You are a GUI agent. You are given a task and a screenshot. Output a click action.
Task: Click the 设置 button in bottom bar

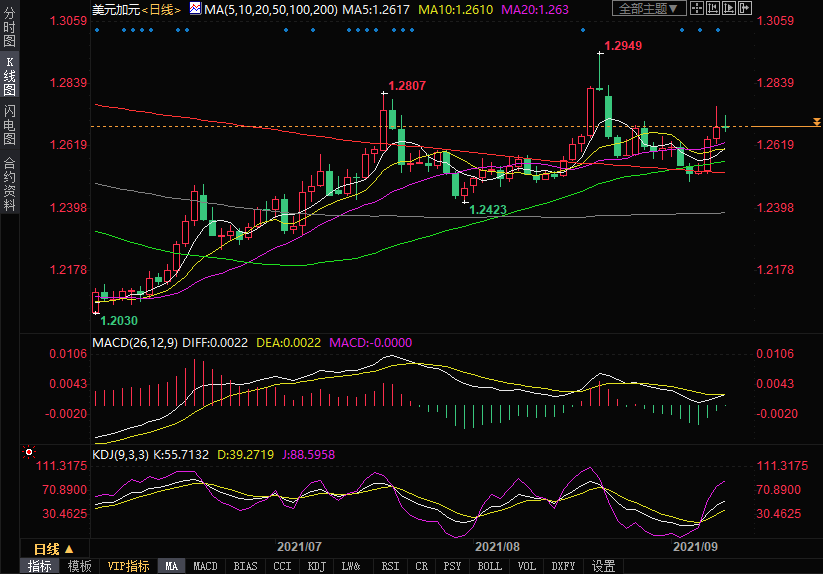coord(603,566)
